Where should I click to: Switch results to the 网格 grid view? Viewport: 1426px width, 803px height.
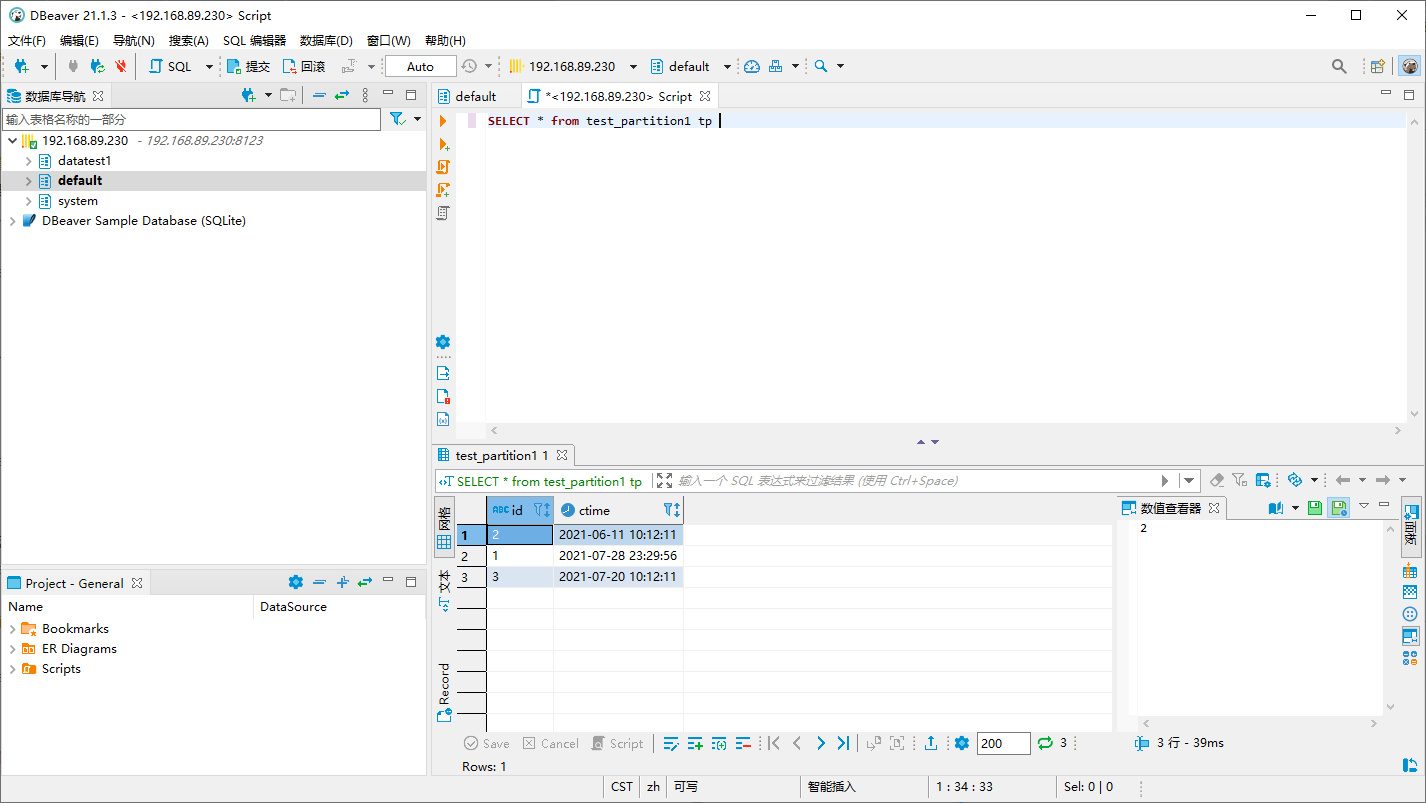(x=444, y=529)
